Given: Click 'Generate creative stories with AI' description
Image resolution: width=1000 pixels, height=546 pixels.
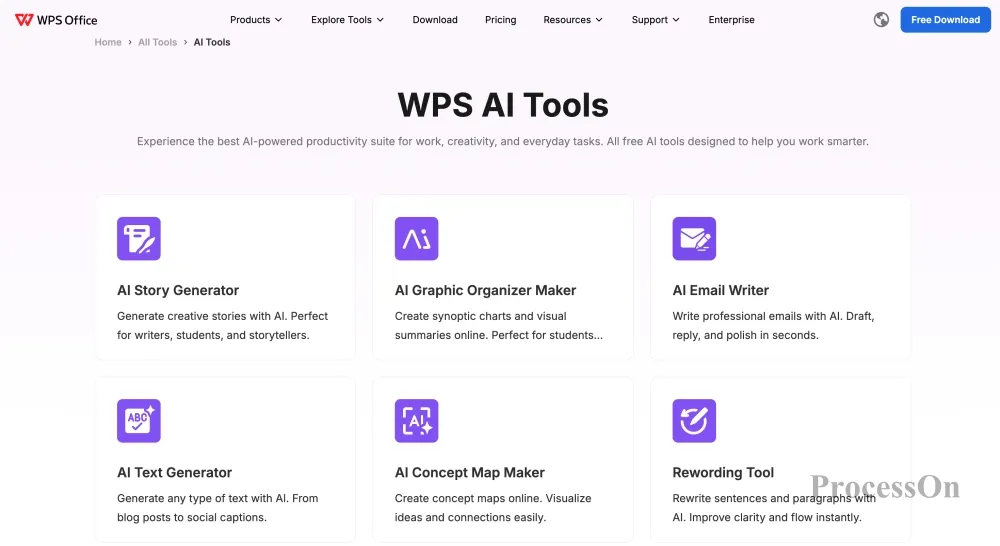Looking at the screenshot, I should 222,325.
